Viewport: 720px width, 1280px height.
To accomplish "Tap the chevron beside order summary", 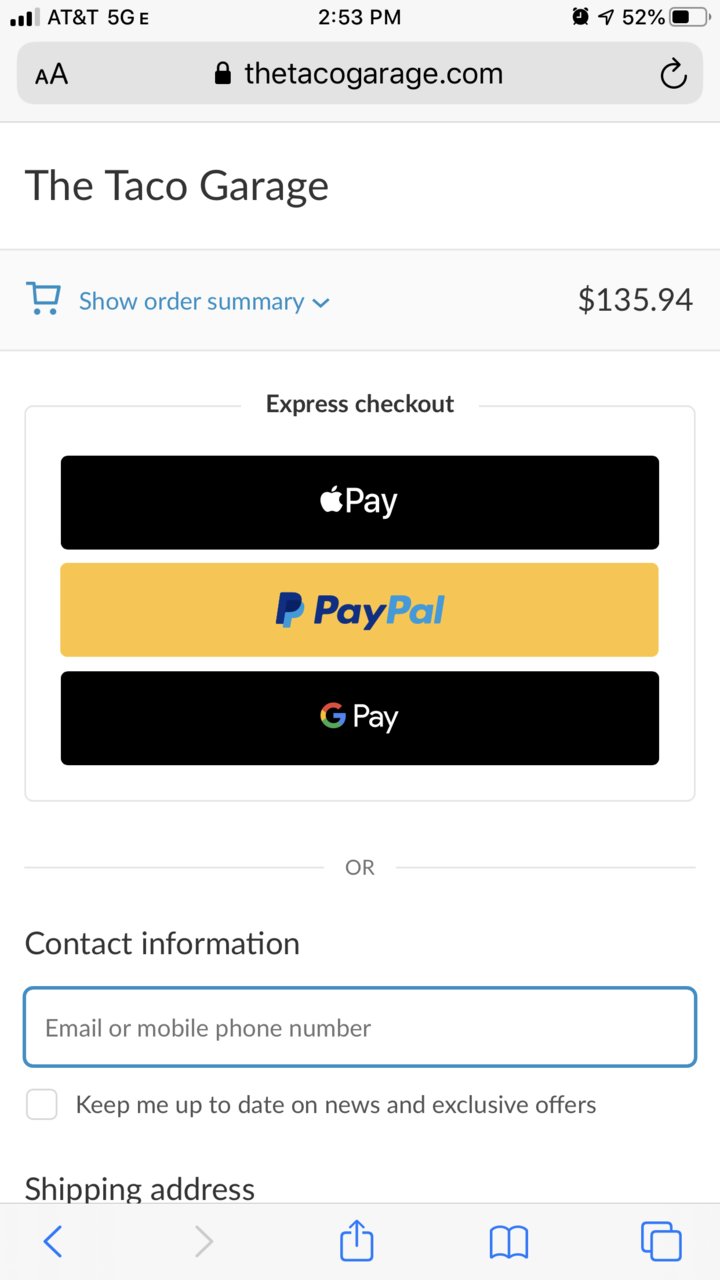I will coord(321,302).
